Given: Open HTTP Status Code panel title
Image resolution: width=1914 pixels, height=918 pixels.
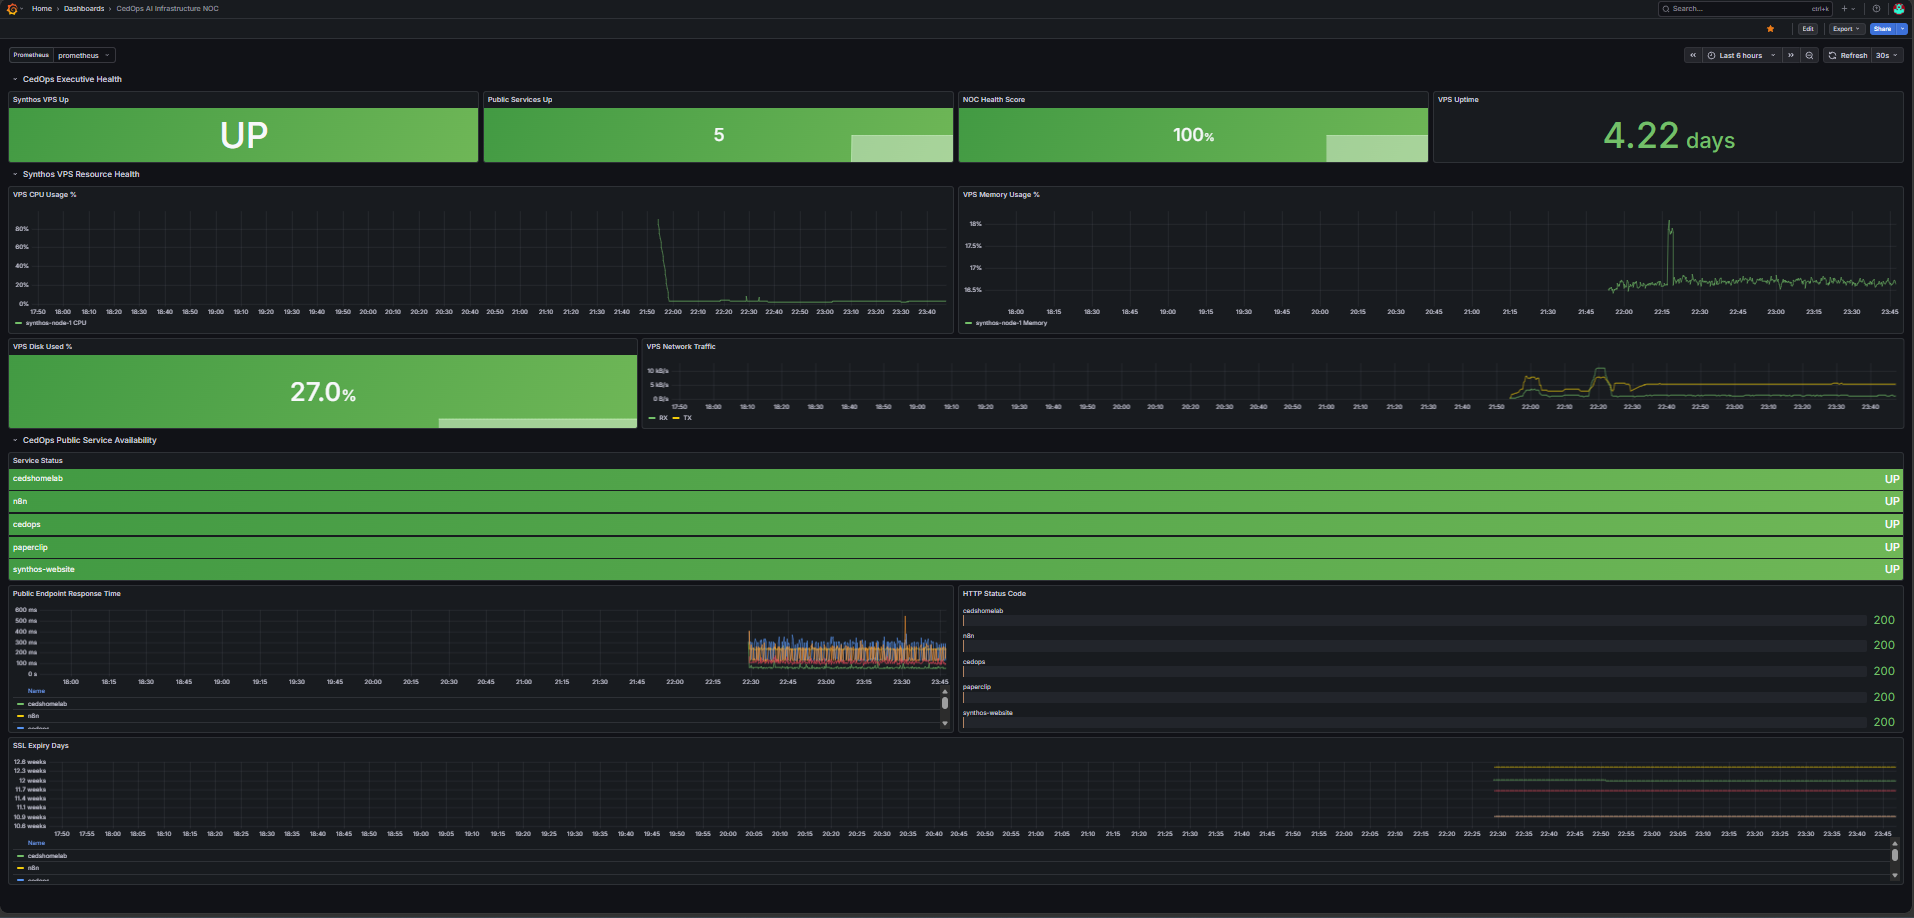Looking at the screenshot, I should (994, 594).
